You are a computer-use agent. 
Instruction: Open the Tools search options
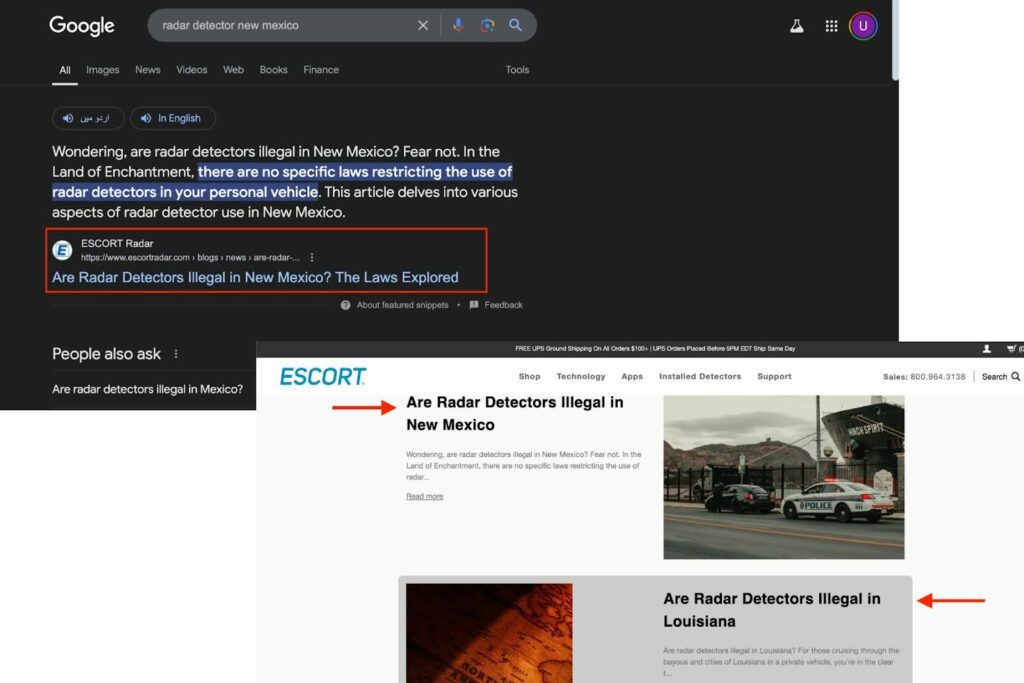517,70
